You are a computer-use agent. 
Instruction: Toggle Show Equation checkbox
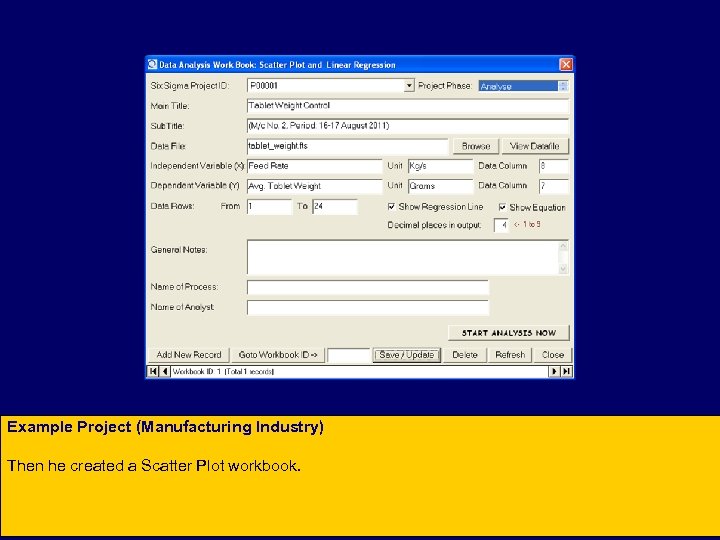(x=502, y=207)
